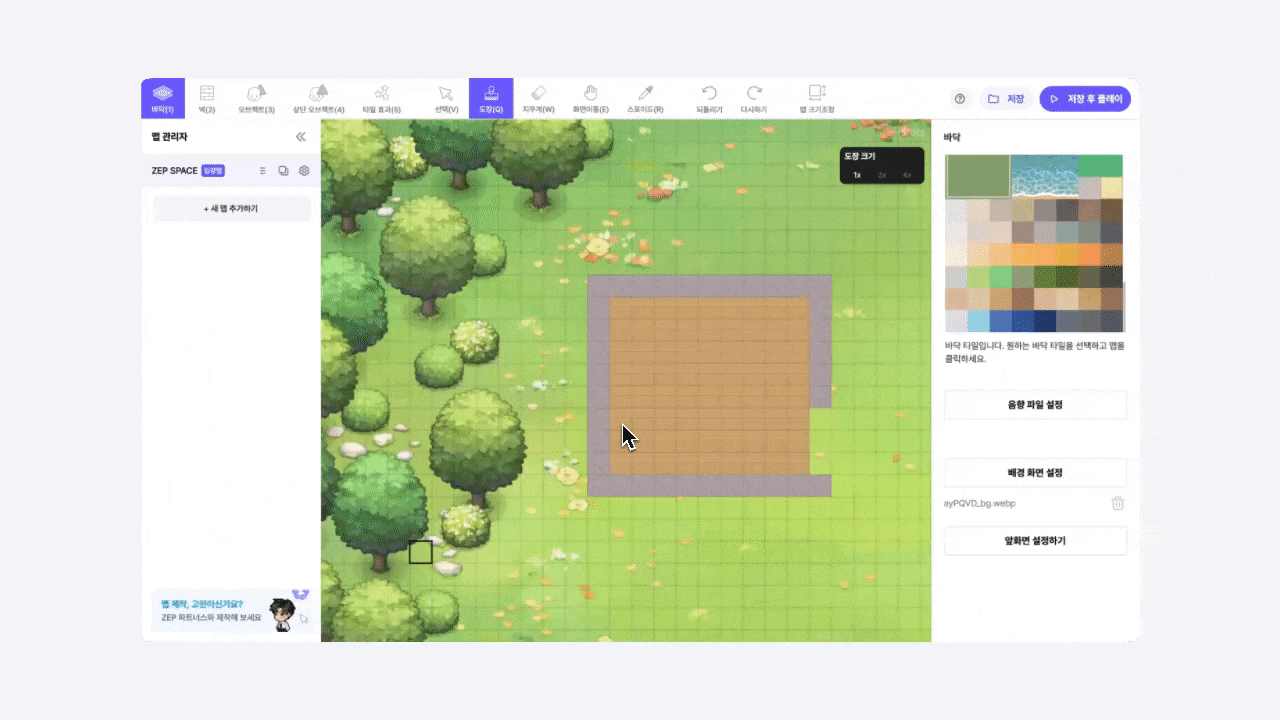Set stamp size to 4x

pos(907,175)
